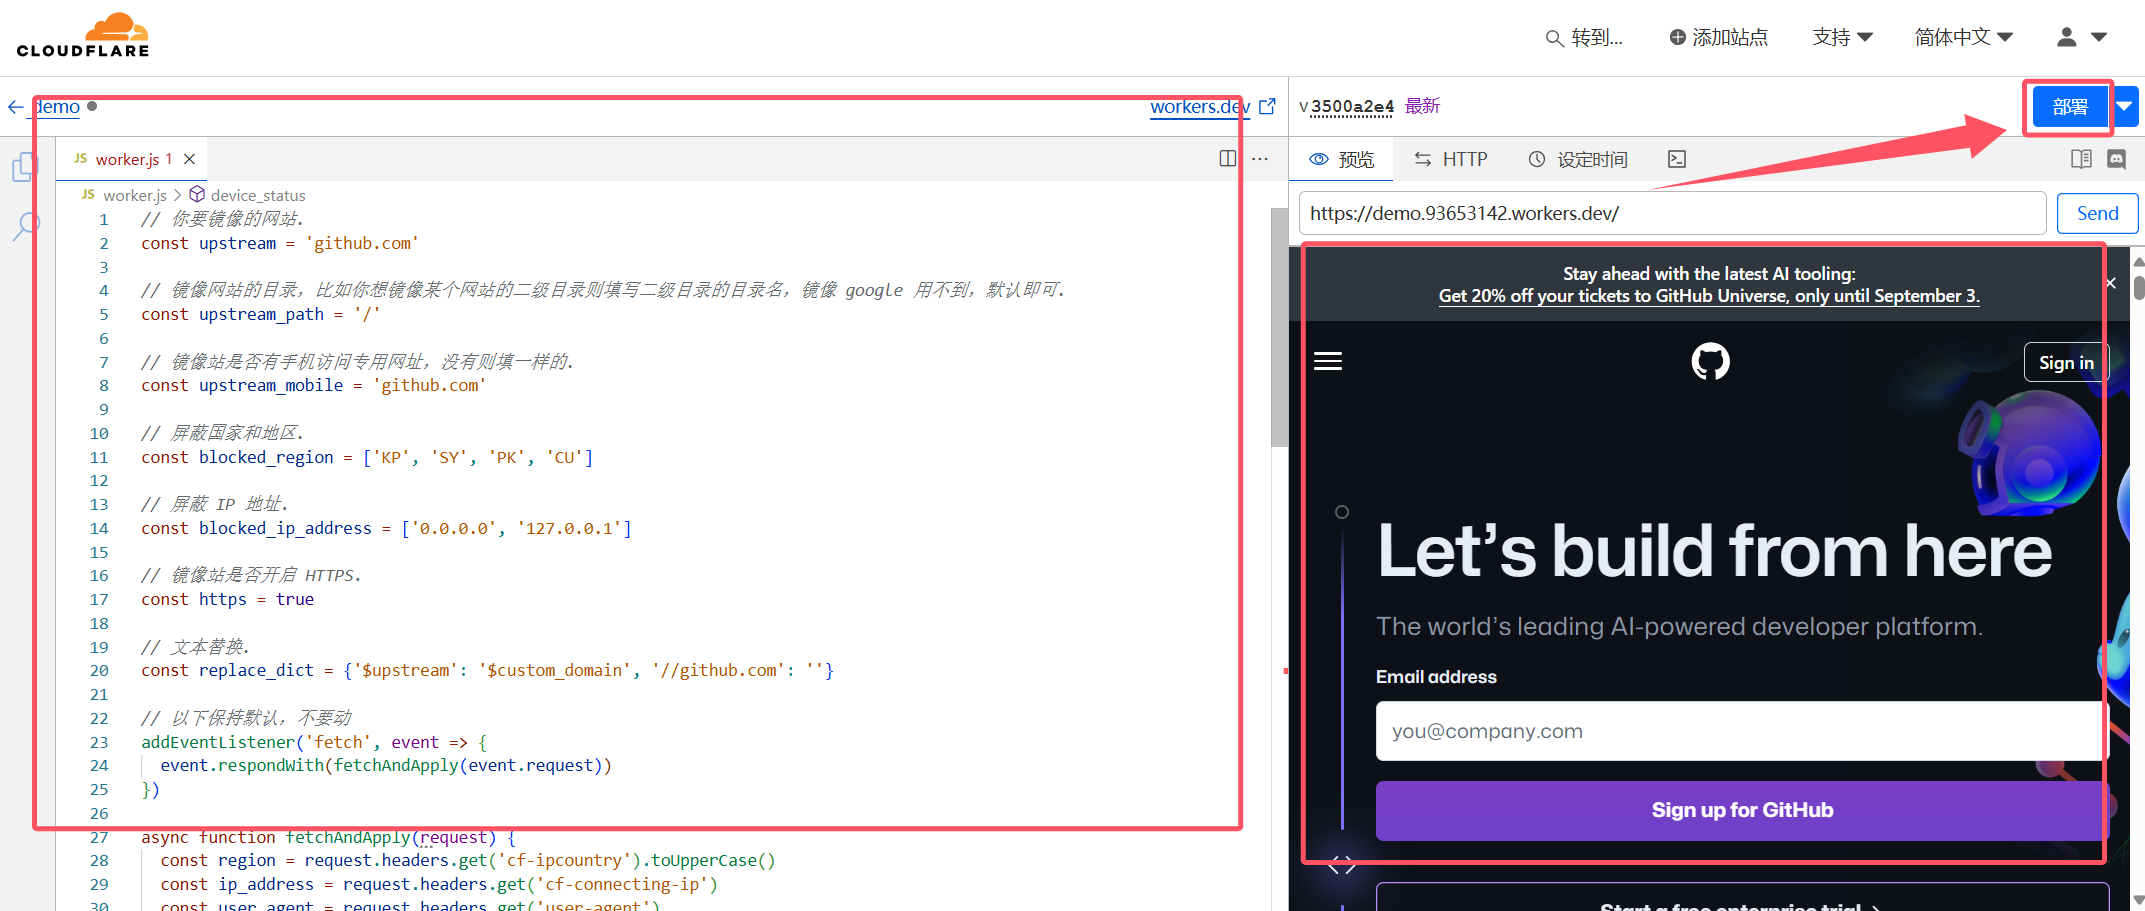Click the demo worker name link
Viewport: 2145px width, 911px height.
[x=57, y=106]
